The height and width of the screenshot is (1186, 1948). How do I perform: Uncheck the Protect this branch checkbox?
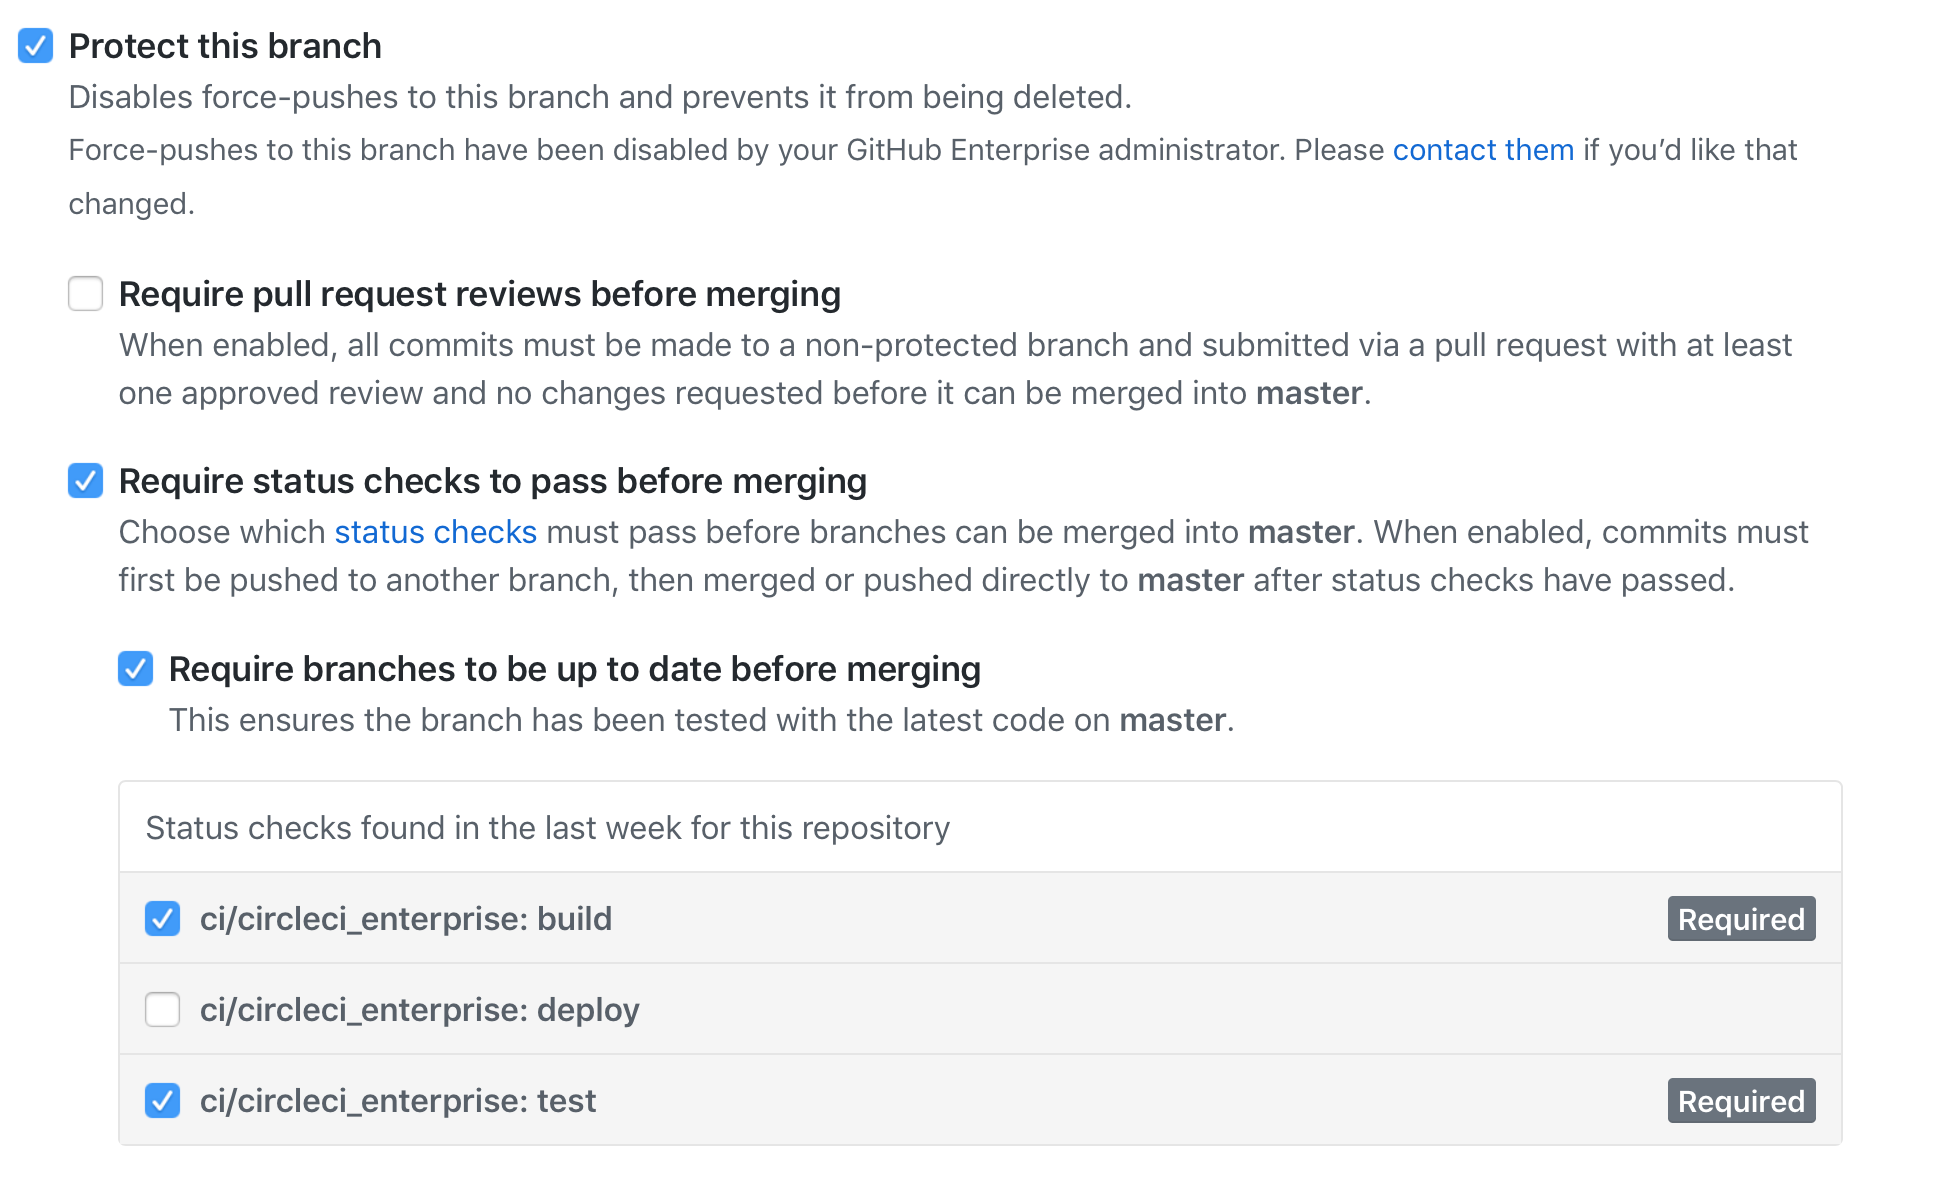(36, 46)
